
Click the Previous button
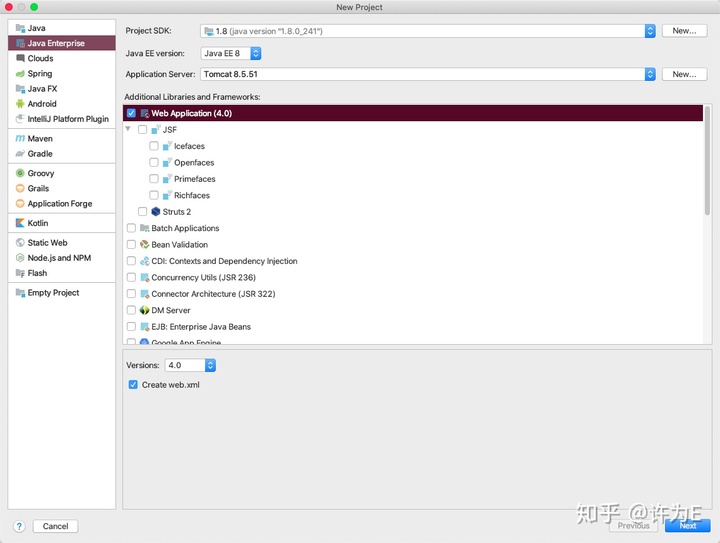634,526
